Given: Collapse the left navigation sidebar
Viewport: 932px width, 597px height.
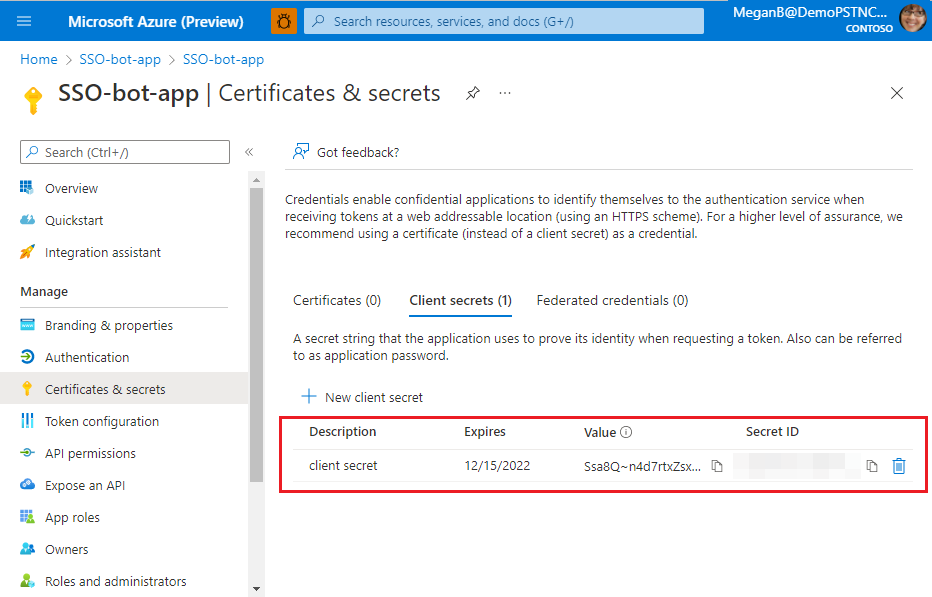Looking at the screenshot, I should pyautogui.click(x=249, y=153).
